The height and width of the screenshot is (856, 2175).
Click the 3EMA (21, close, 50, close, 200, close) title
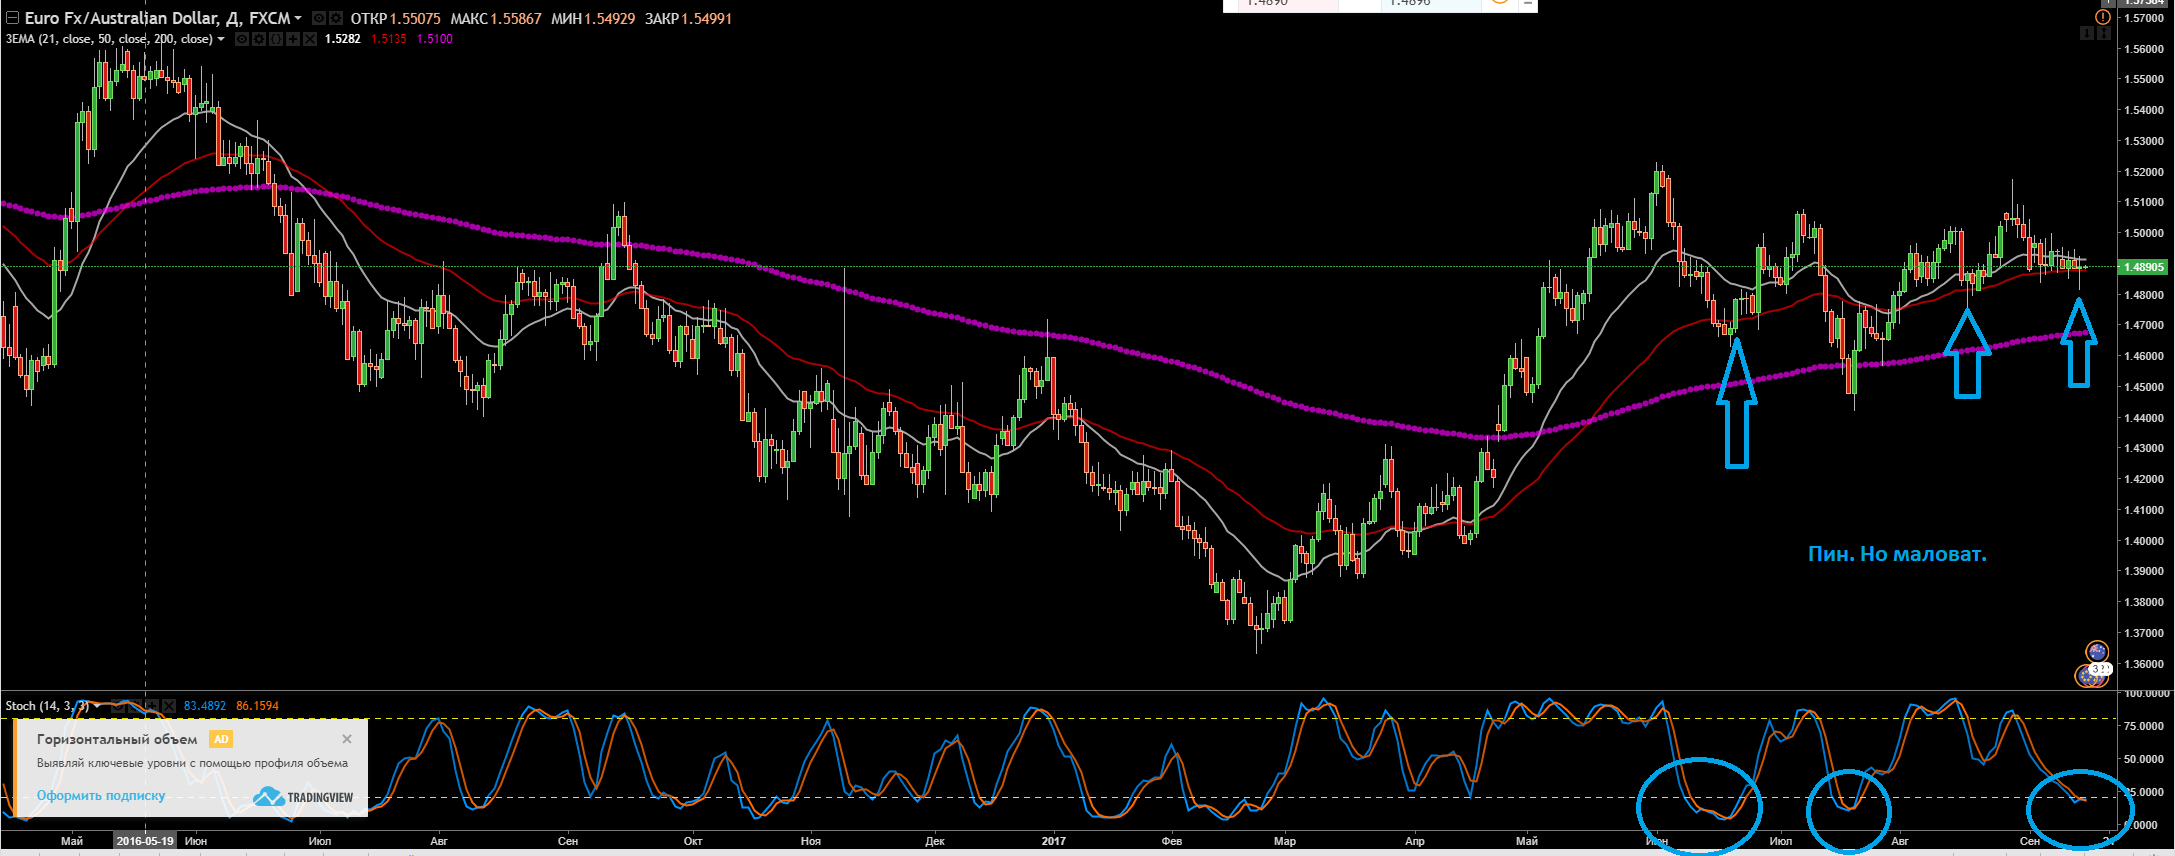click(x=109, y=39)
